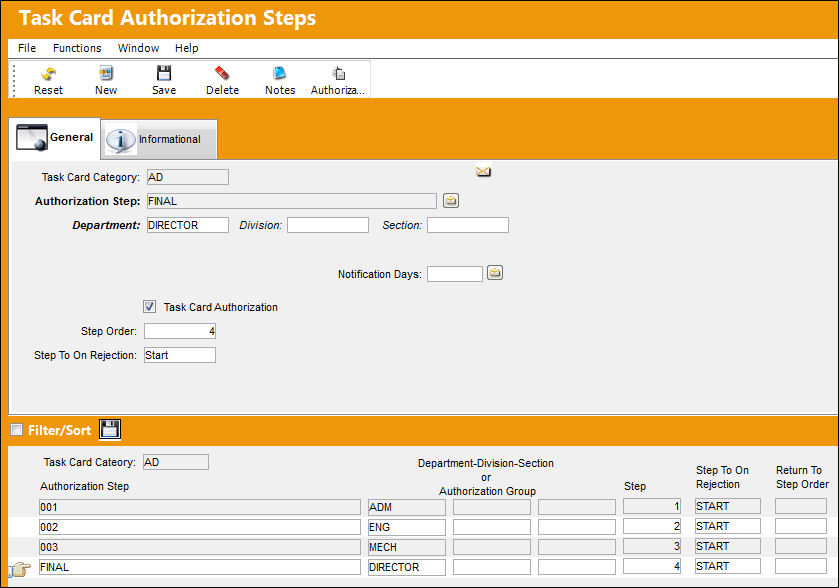Click the Step cell for row 001
The height and width of the screenshot is (588, 839).
point(652,506)
